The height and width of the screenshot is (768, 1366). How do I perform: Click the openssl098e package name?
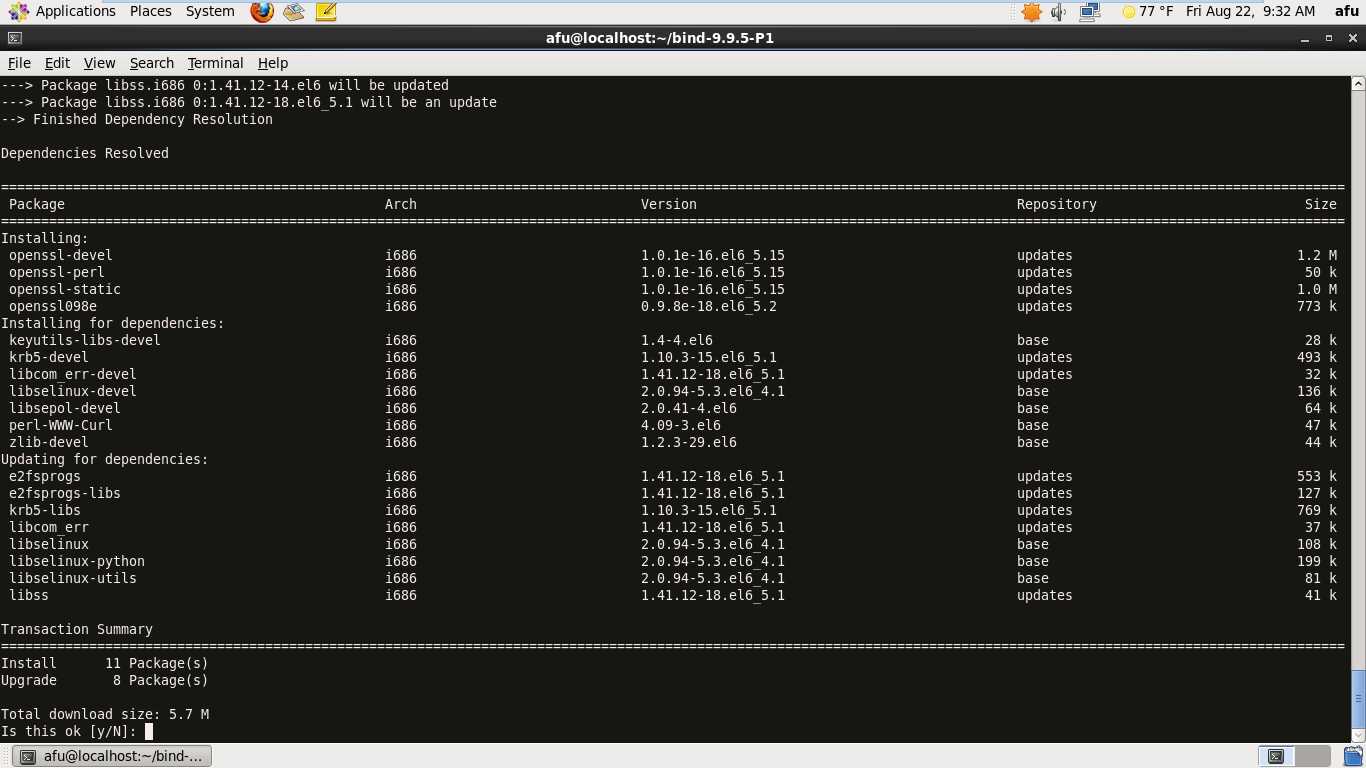pos(53,306)
